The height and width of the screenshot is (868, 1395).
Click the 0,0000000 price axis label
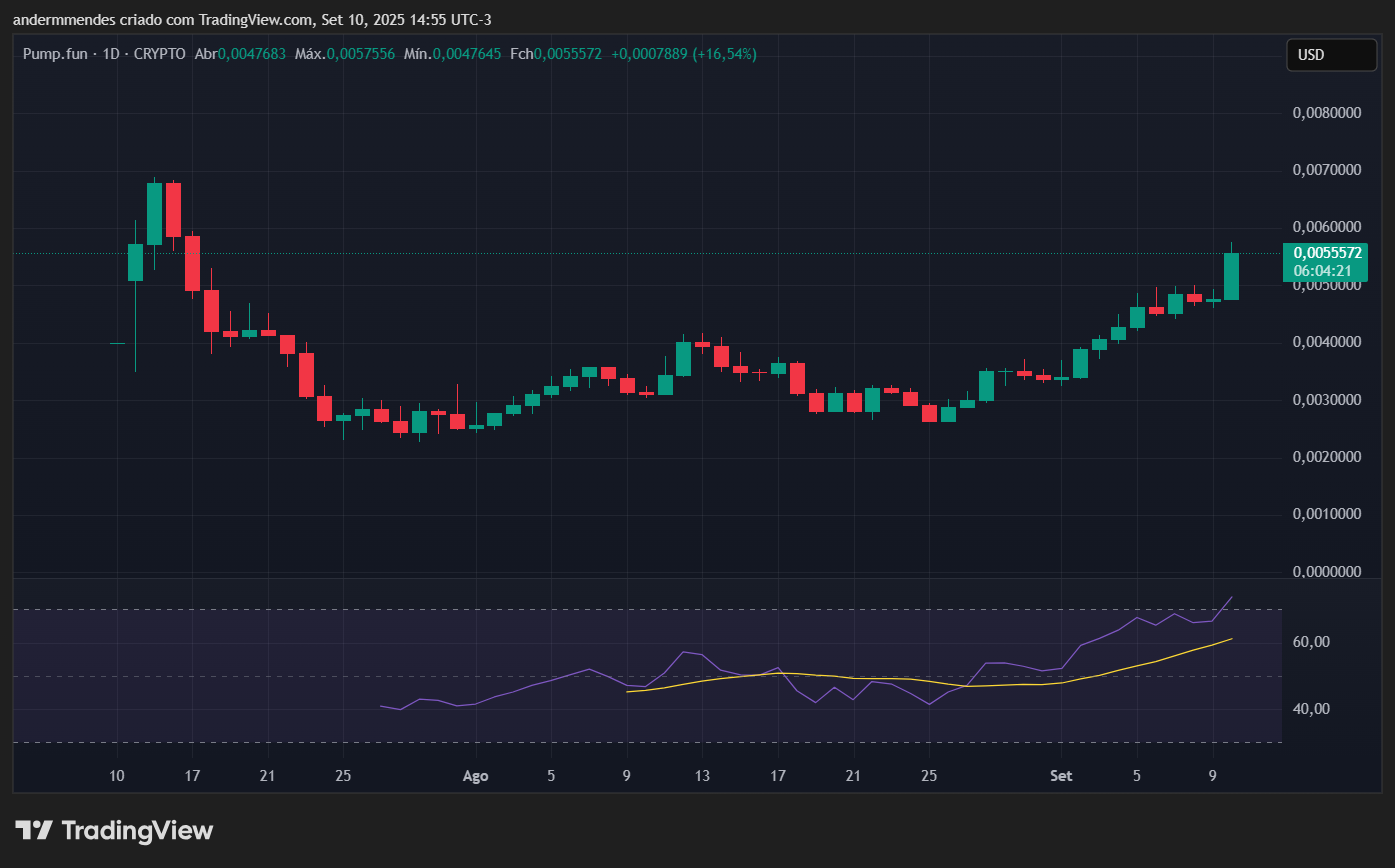click(1327, 572)
